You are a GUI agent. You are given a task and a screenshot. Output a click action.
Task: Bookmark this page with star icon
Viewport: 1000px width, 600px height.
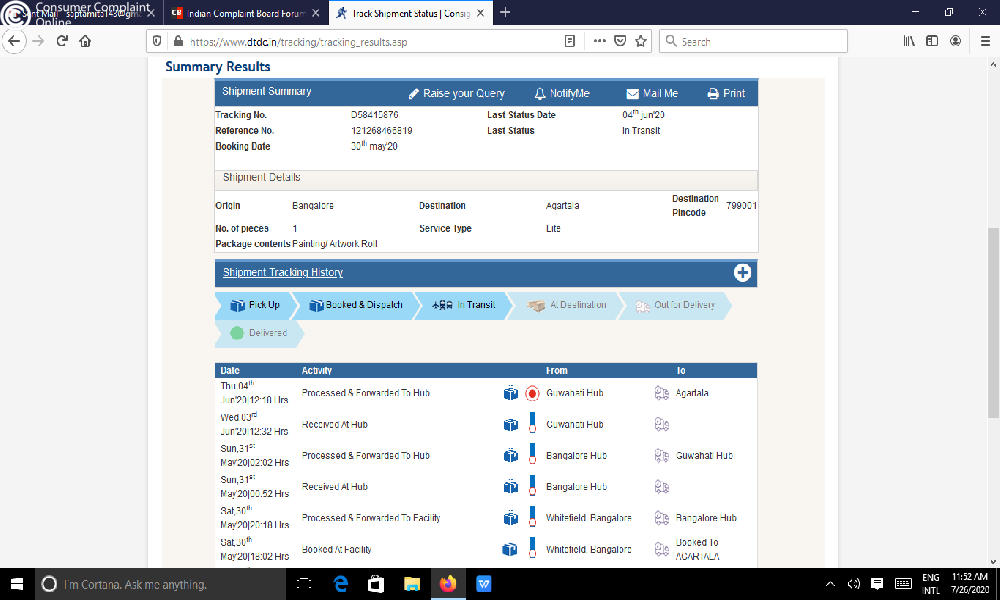click(x=641, y=41)
